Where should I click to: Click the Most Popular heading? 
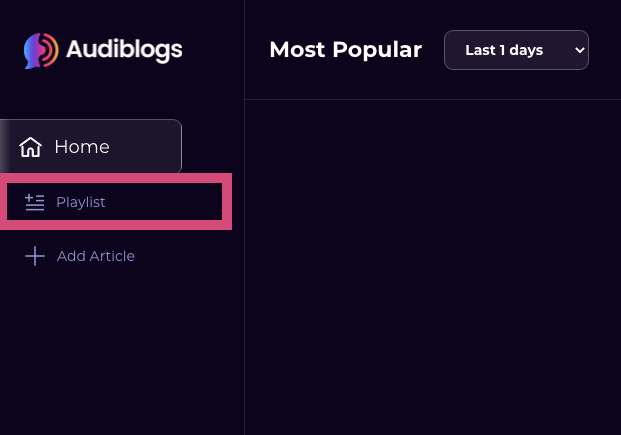tap(345, 50)
